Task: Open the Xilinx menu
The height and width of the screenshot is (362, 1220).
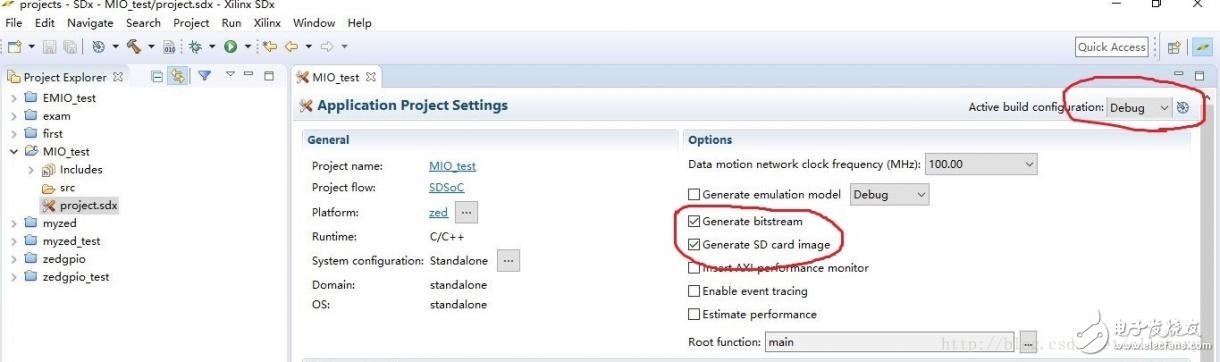Action: click(x=267, y=23)
